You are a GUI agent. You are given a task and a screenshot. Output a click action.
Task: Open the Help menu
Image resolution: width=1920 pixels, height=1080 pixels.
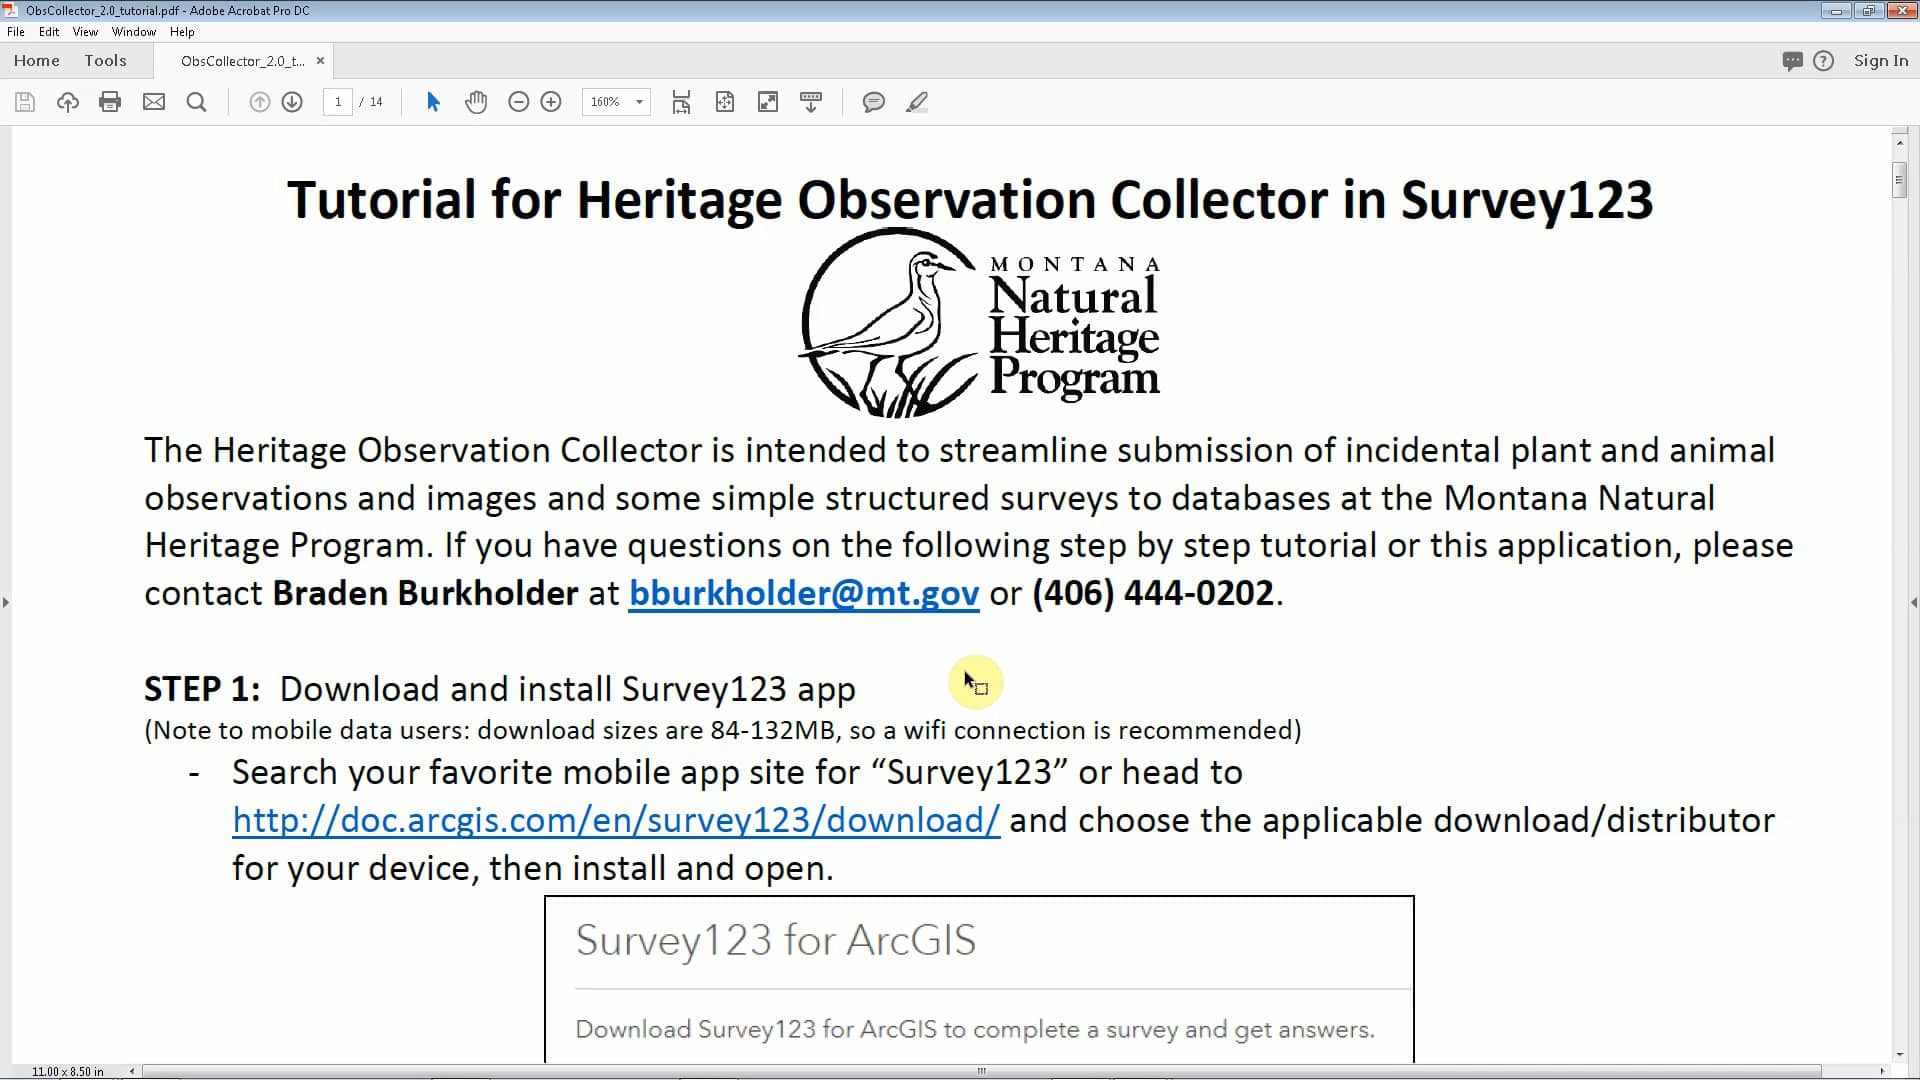pos(182,32)
